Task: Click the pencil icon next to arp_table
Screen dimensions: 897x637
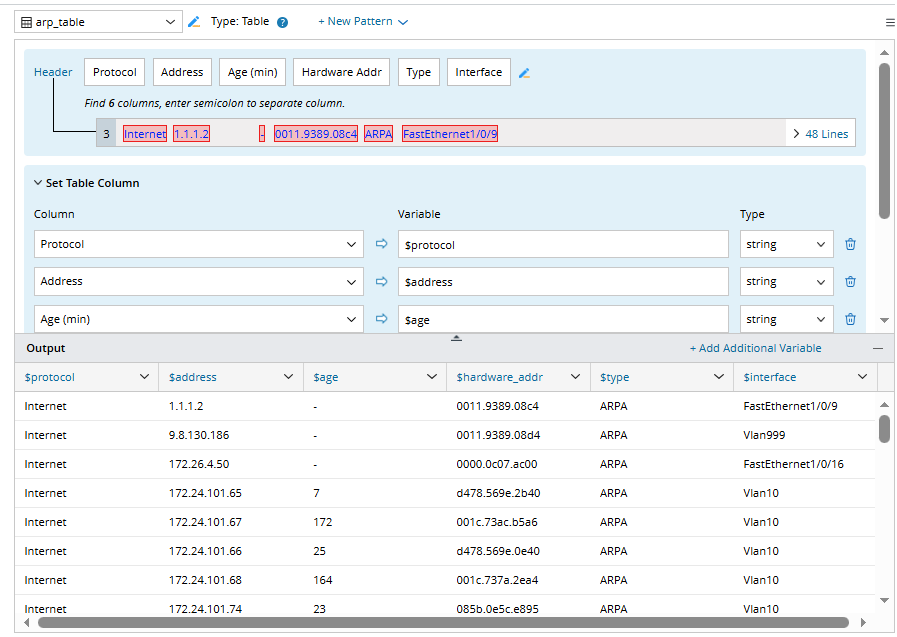Action: [x=194, y=22]
